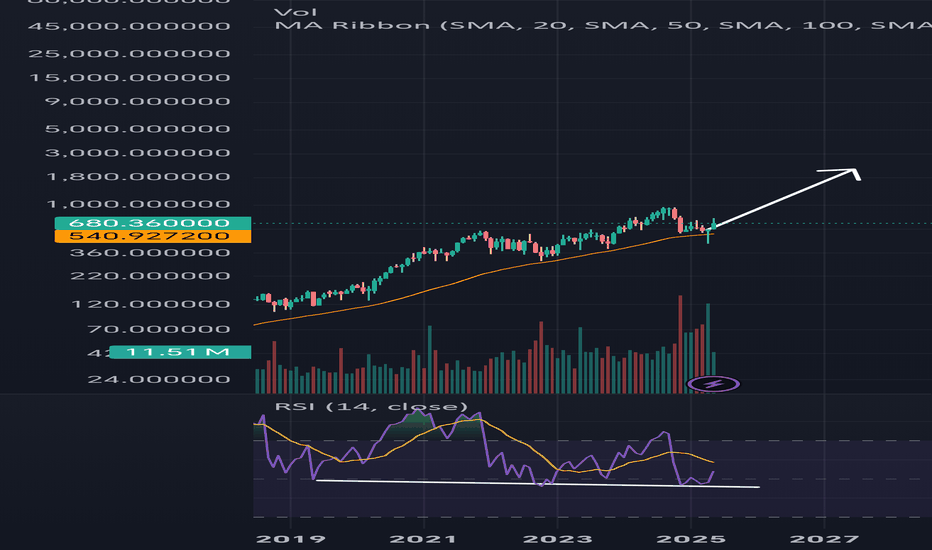Click the orange 540.927200 price label
932x550 pixels.
(153, 236)
